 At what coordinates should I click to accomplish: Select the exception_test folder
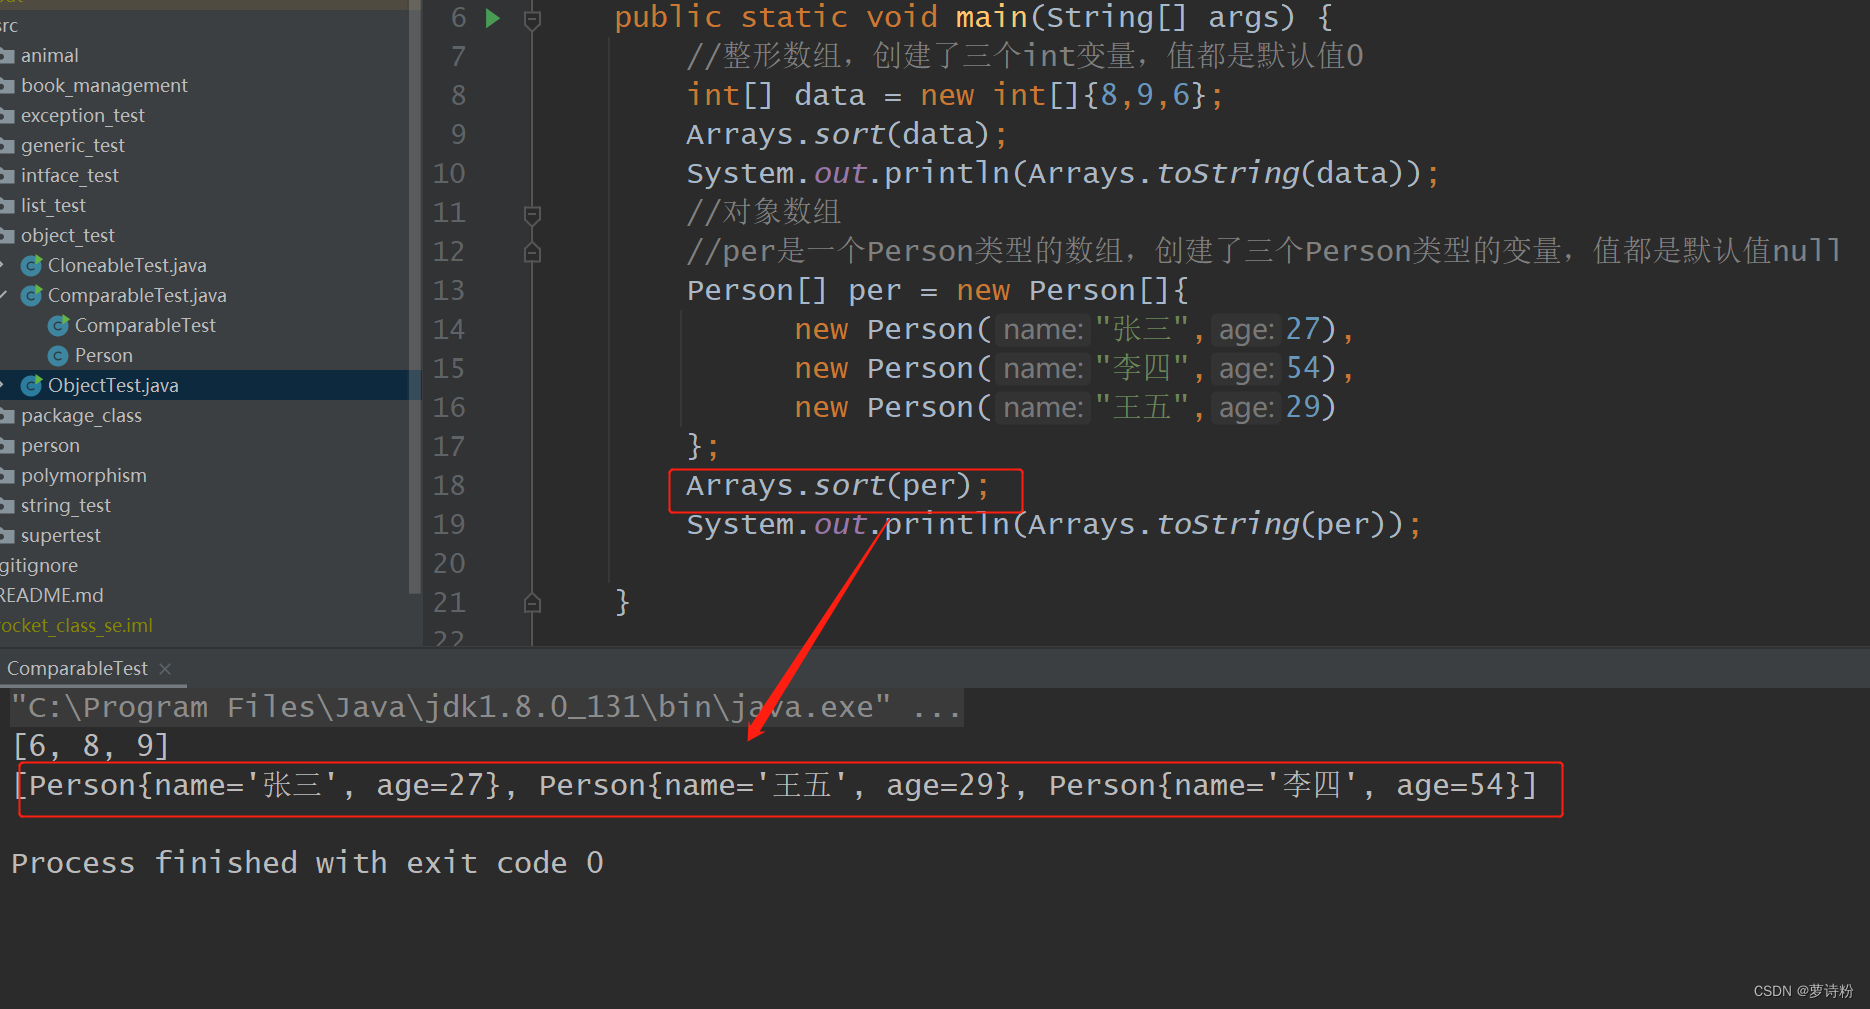pos(83,116)
